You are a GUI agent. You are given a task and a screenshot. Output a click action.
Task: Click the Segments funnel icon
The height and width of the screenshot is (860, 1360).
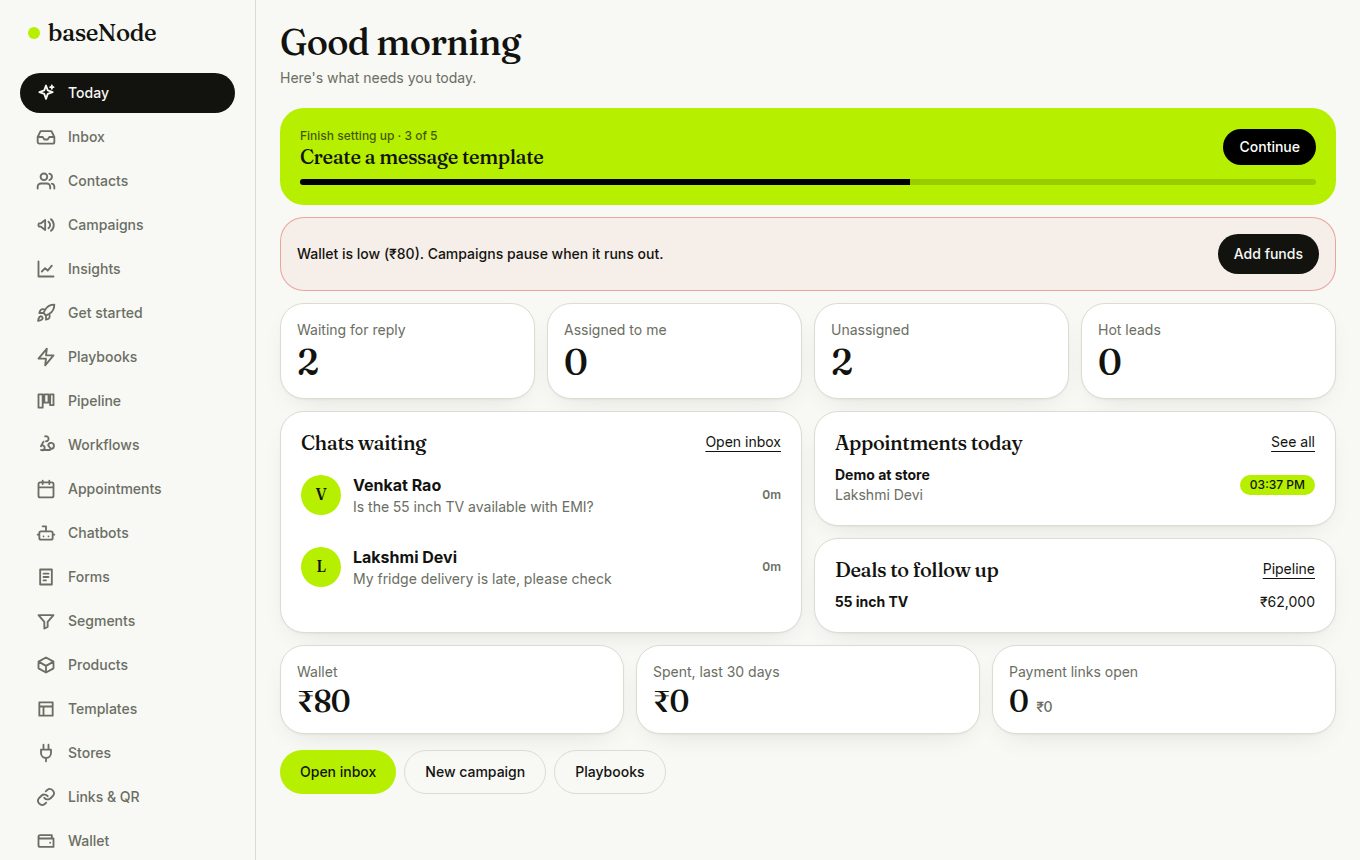pyautogui.click(x=46, y=621)
